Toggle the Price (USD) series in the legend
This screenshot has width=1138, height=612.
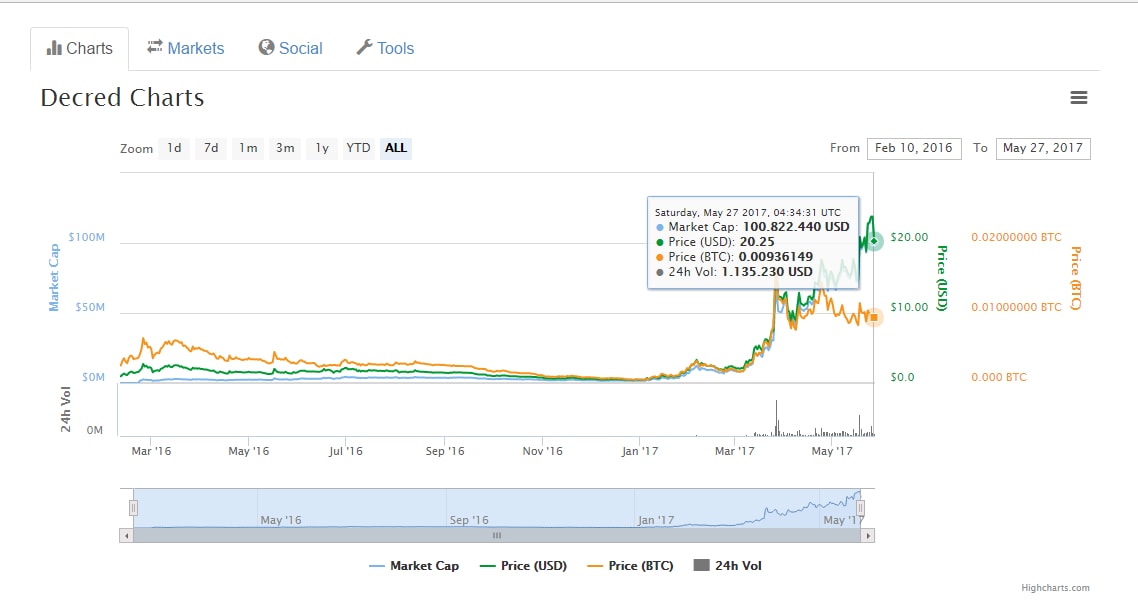pos(523,566)
